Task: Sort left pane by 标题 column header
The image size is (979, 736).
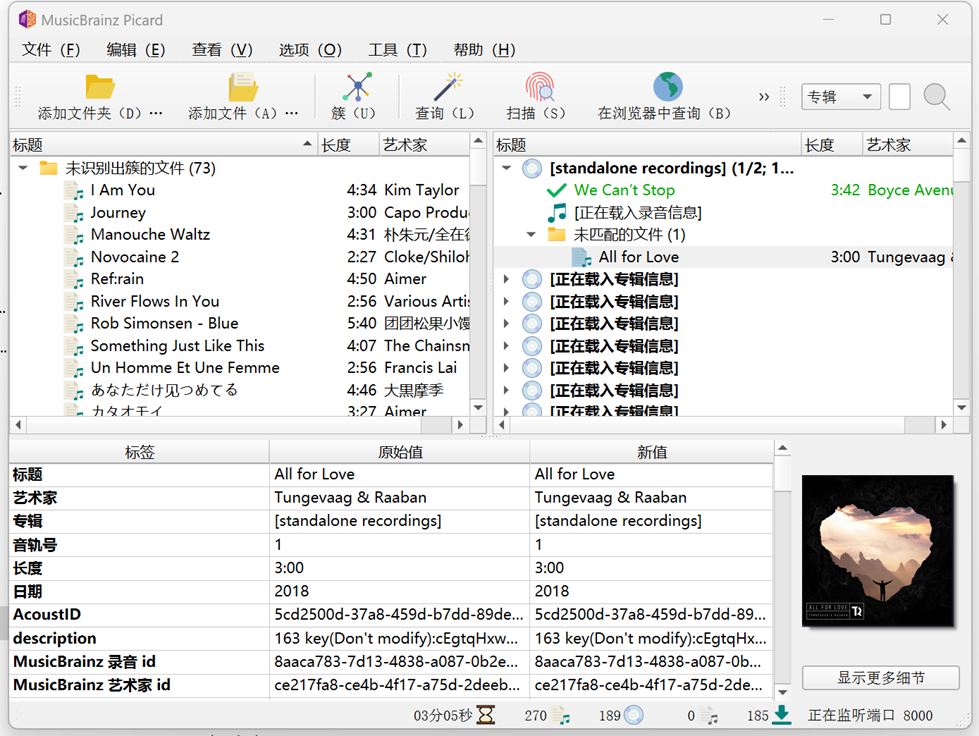Action: click(160, 145)
